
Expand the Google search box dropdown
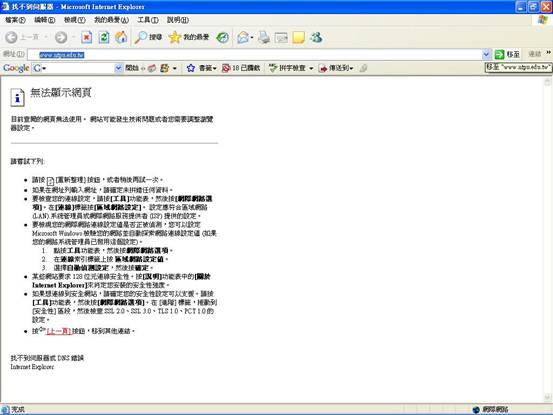click(118, 68)
